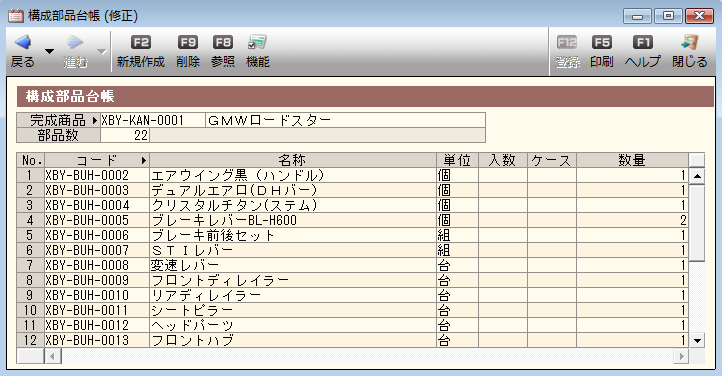The height and width of the screenshot is (376, 722).
Task: Click name リアディレイラー
Action: (206, 295)
